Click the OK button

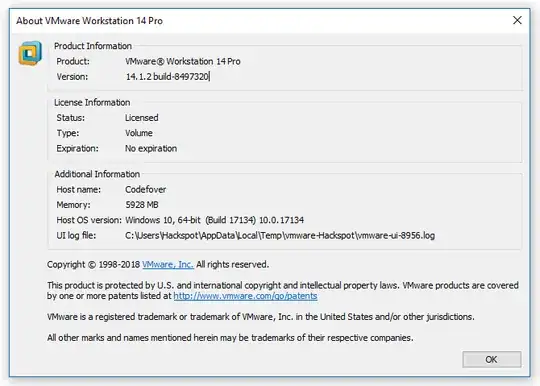click(x=491, y=359)
